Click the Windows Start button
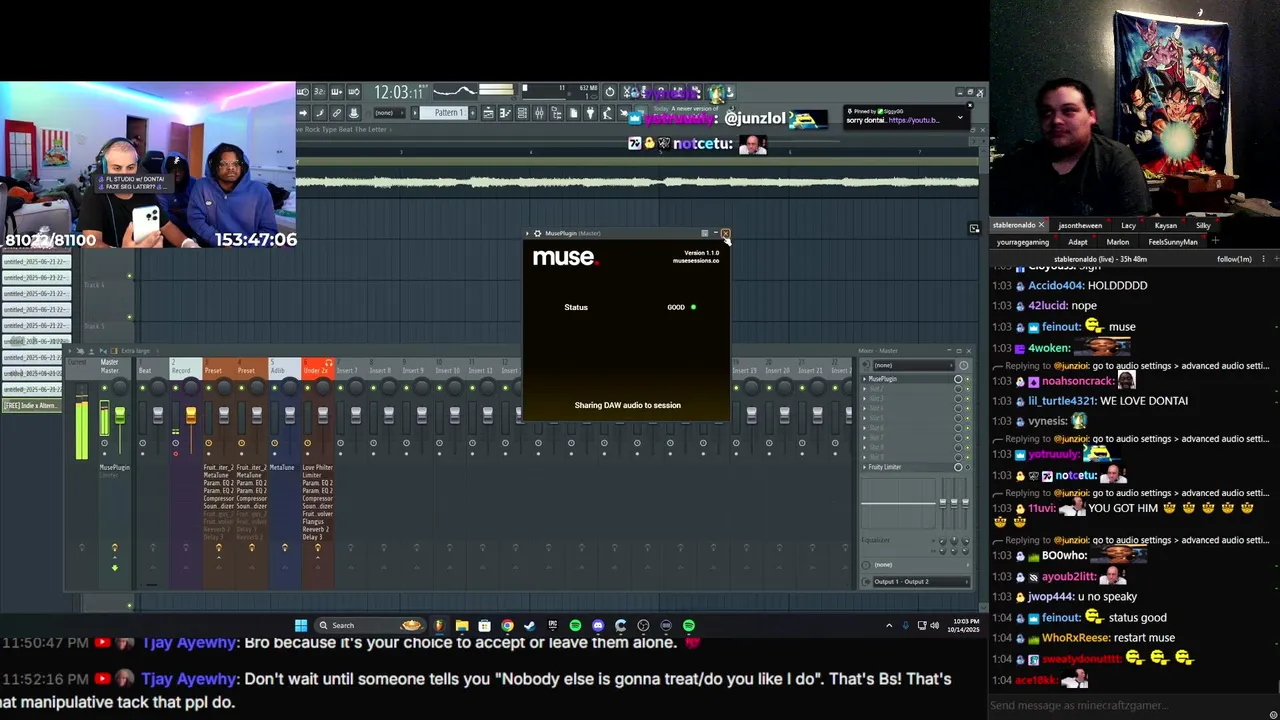Image resolution: width=1280 pixels, height=720 pixels. (x=300, y=625)
